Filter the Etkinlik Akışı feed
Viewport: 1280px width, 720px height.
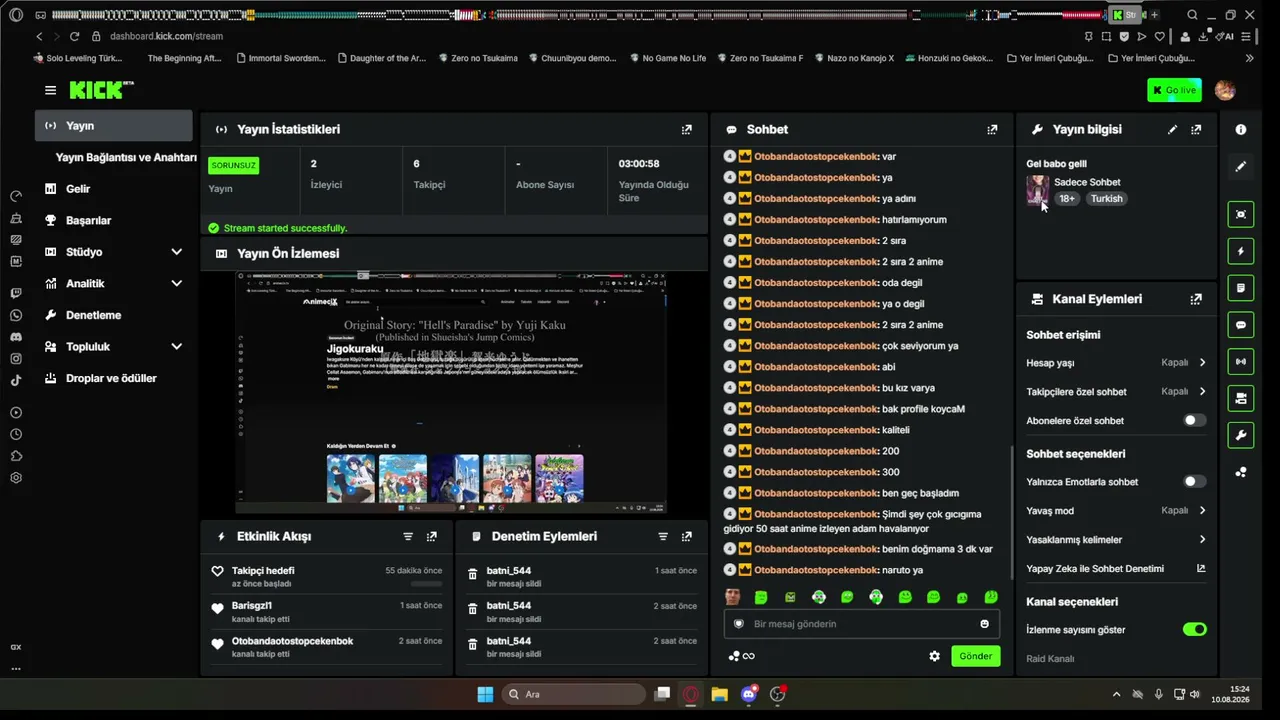408,537
